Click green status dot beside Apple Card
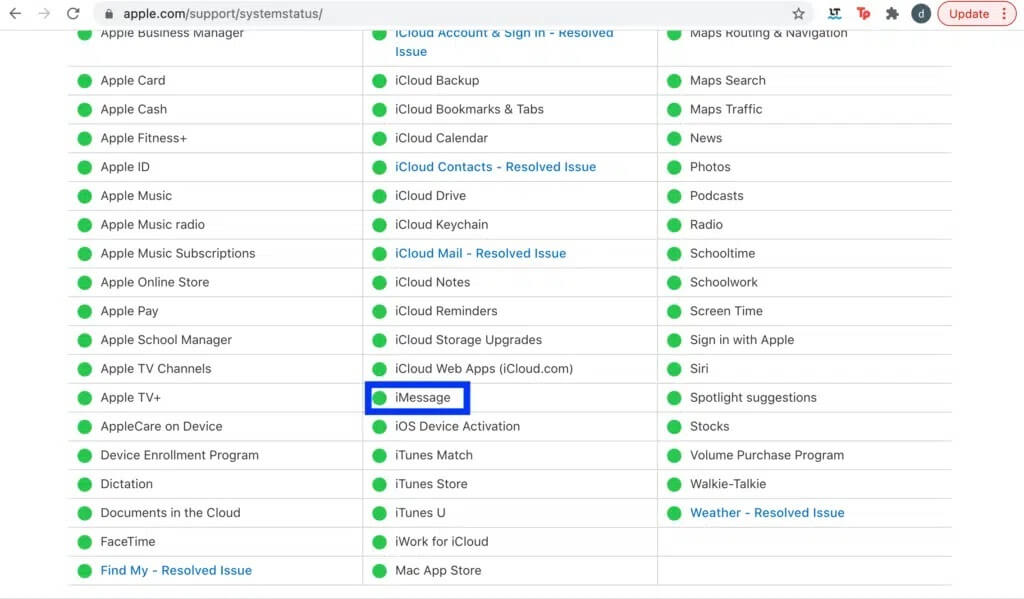The width and height of the screenshot is (1024, 599). (84, 80)
